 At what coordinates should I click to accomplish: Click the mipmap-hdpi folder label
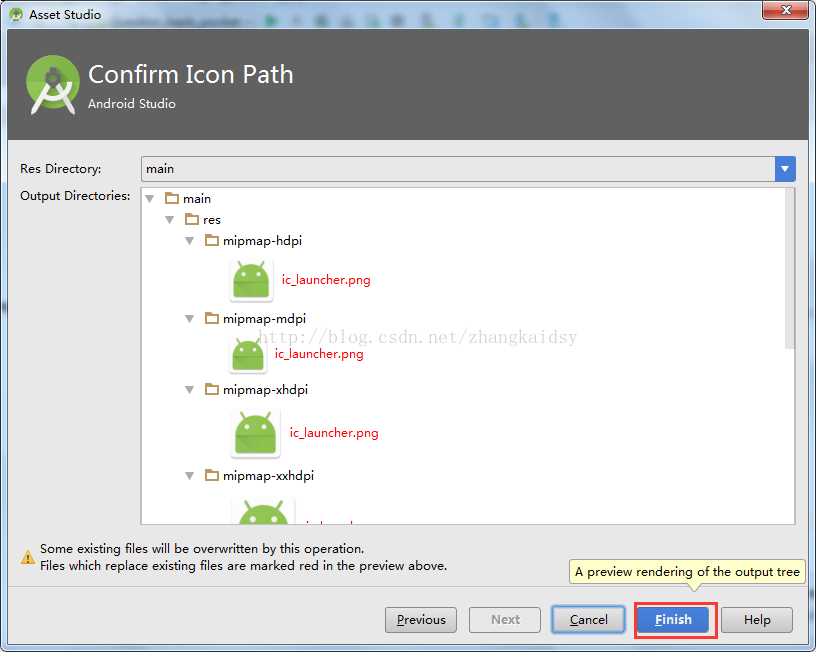click(262, 241)
